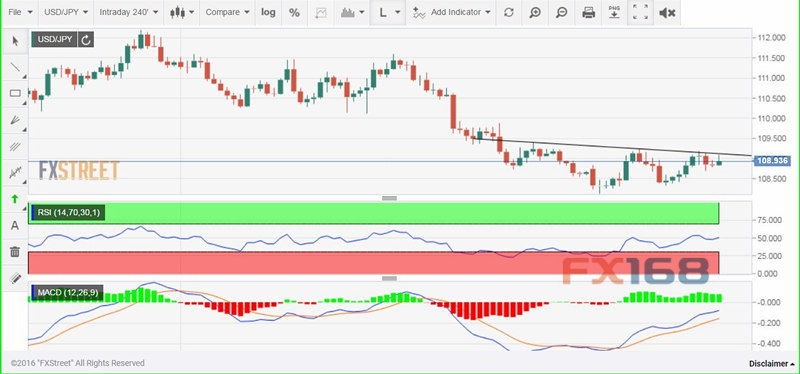Image resolution: width=800 pixels, height=374 pixels.
Task: Click the 75.000 RSI axis label
Action: point(771,220)
